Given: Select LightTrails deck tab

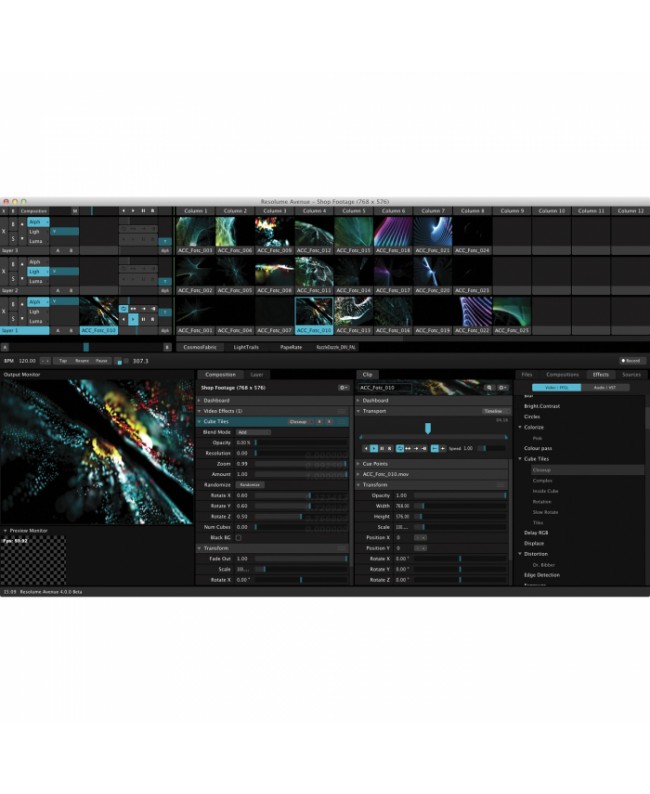Looking at the screenshot, I should point(246,347).
